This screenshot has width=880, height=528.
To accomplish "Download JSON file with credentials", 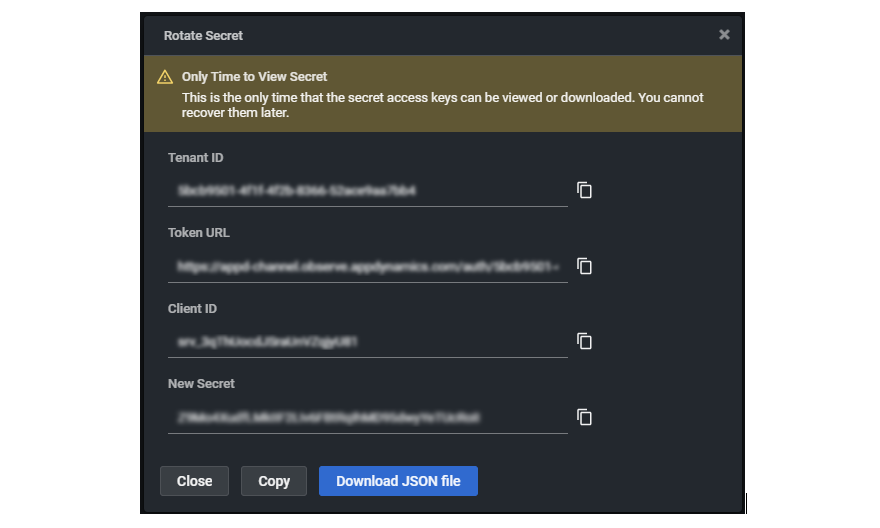I will tap(398, 481).
